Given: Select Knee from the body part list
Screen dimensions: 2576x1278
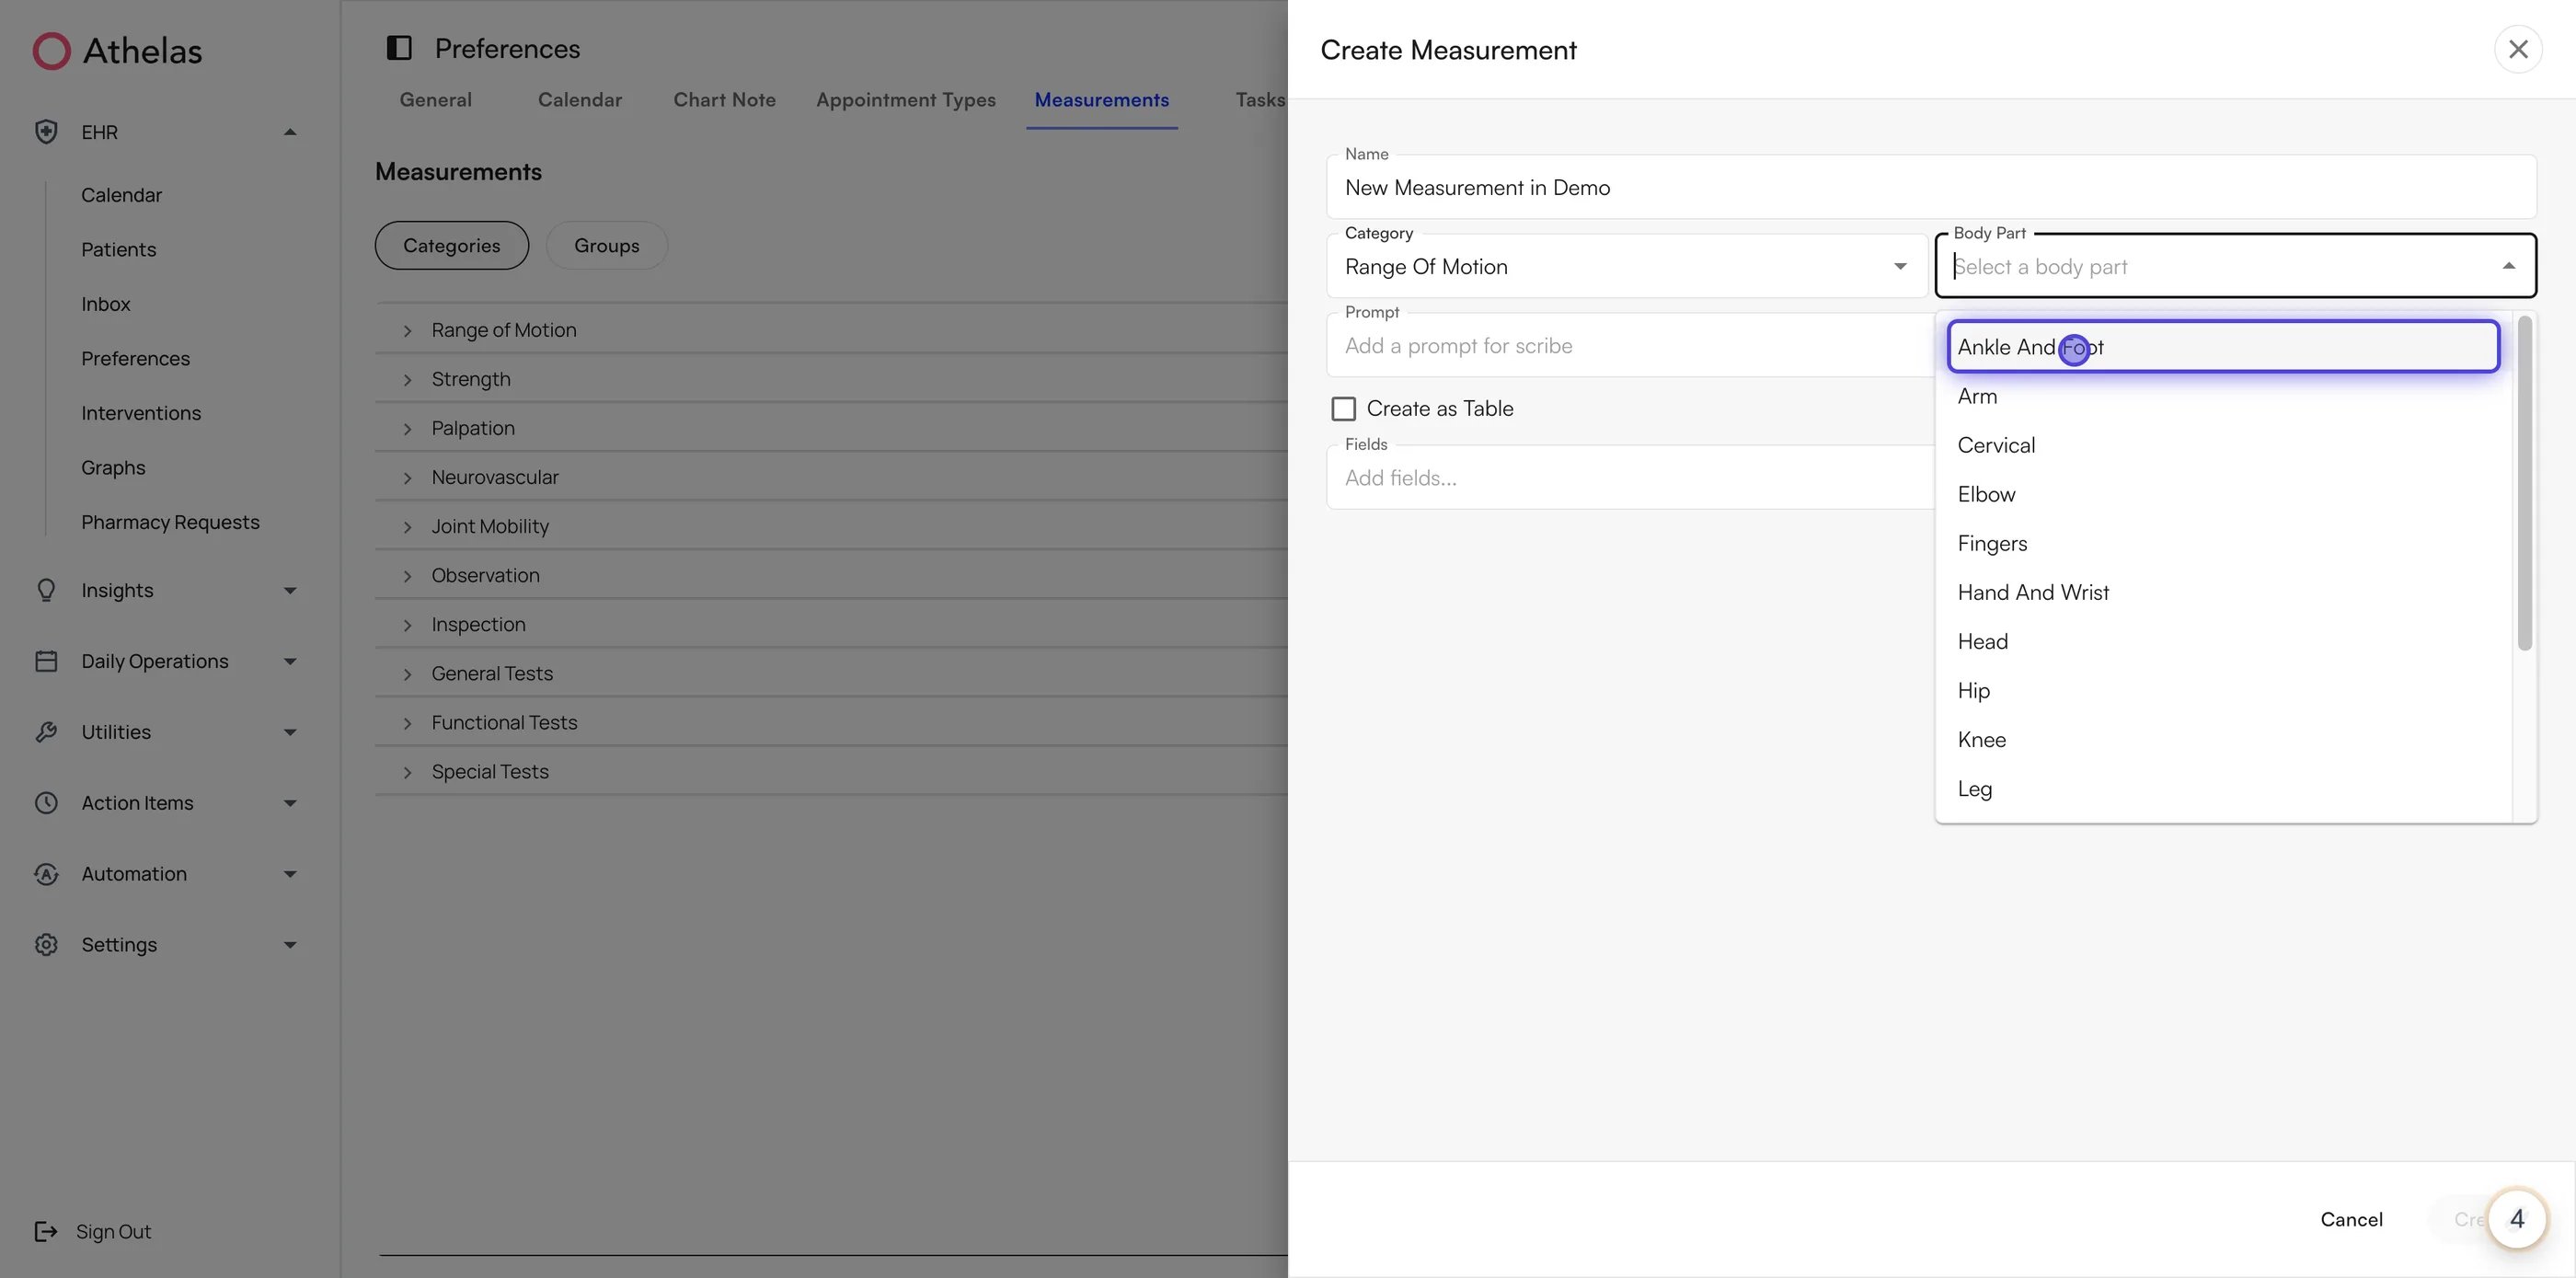Looking at the screenshot, I should [2223, 739].
